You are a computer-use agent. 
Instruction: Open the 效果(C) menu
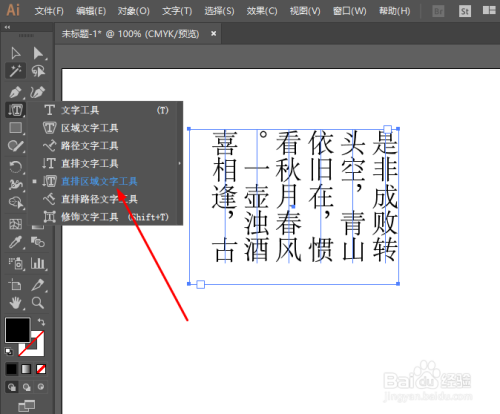click(262, 11)
